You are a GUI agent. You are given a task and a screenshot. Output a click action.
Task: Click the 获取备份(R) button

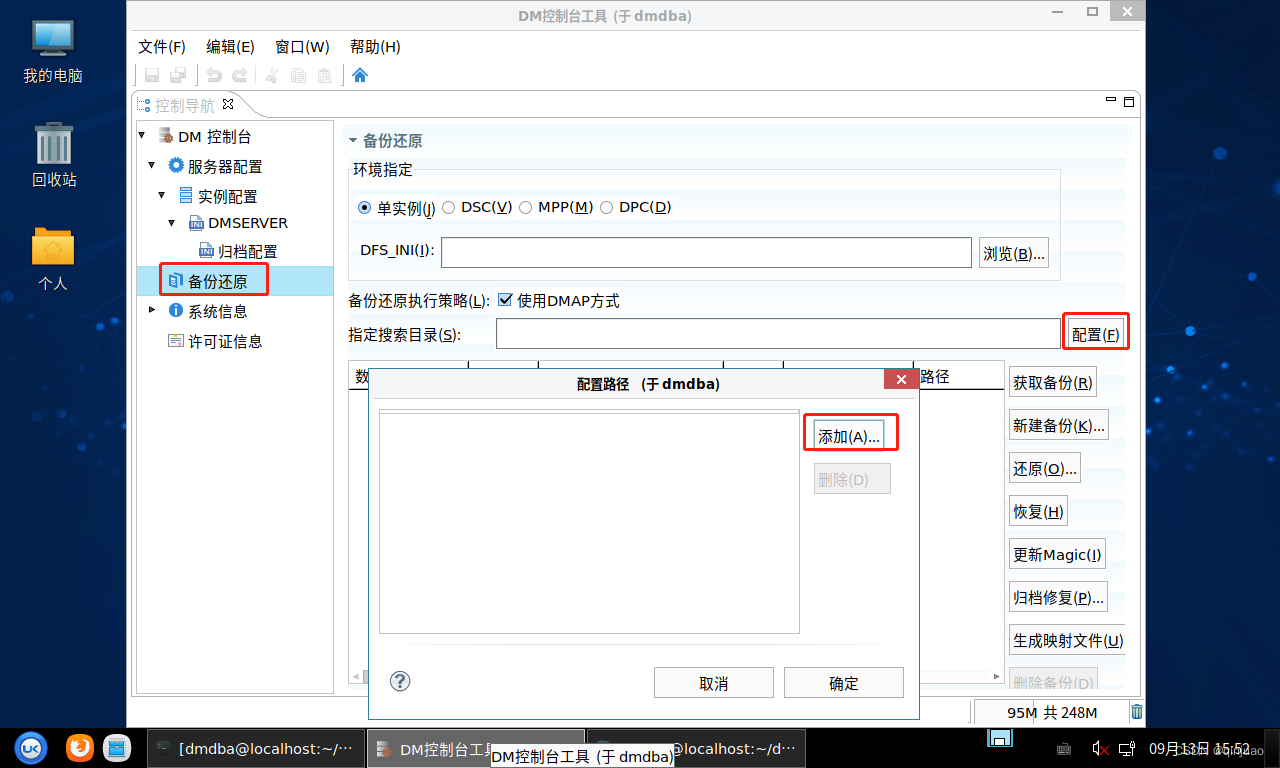pos(1053,382)
